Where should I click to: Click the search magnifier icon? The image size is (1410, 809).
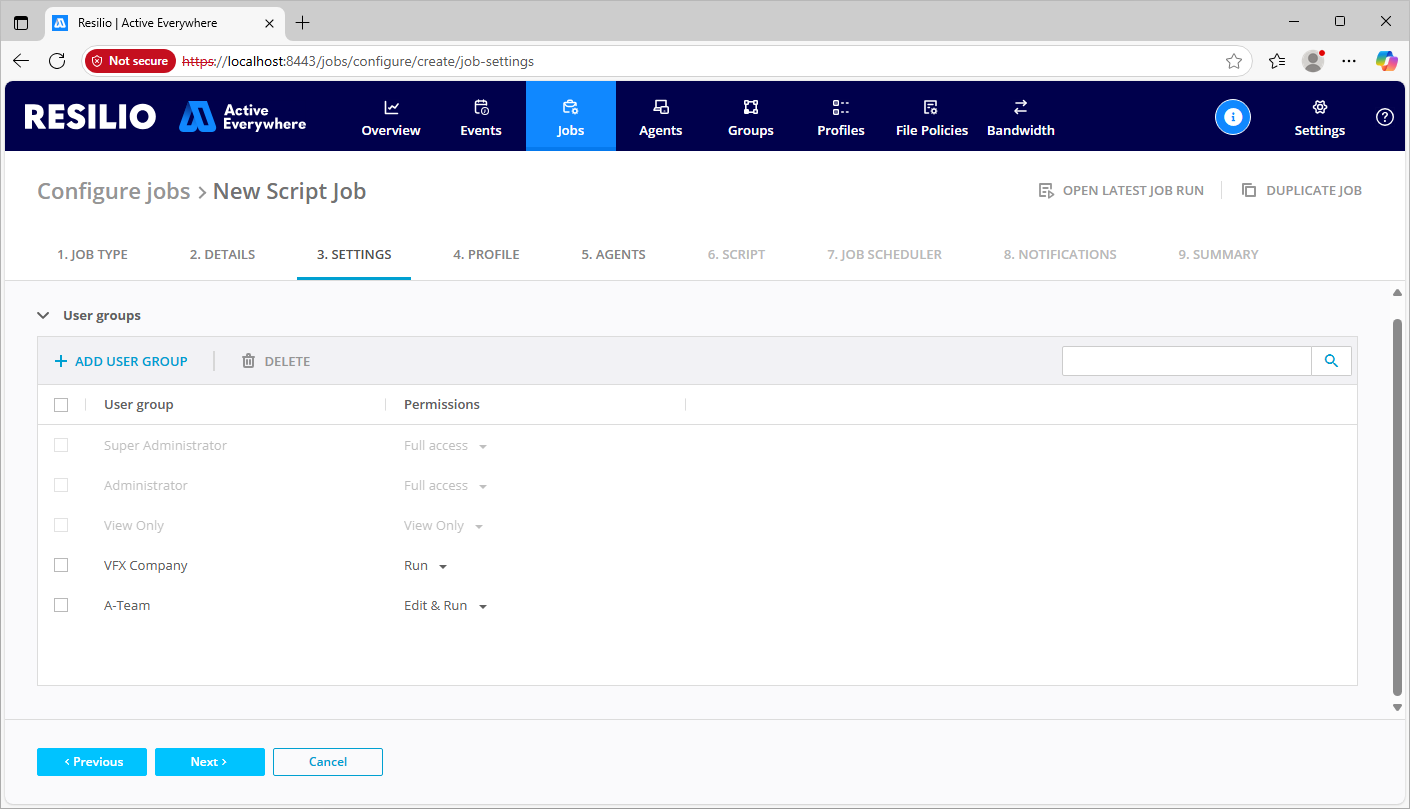[x=1331, y=361]
